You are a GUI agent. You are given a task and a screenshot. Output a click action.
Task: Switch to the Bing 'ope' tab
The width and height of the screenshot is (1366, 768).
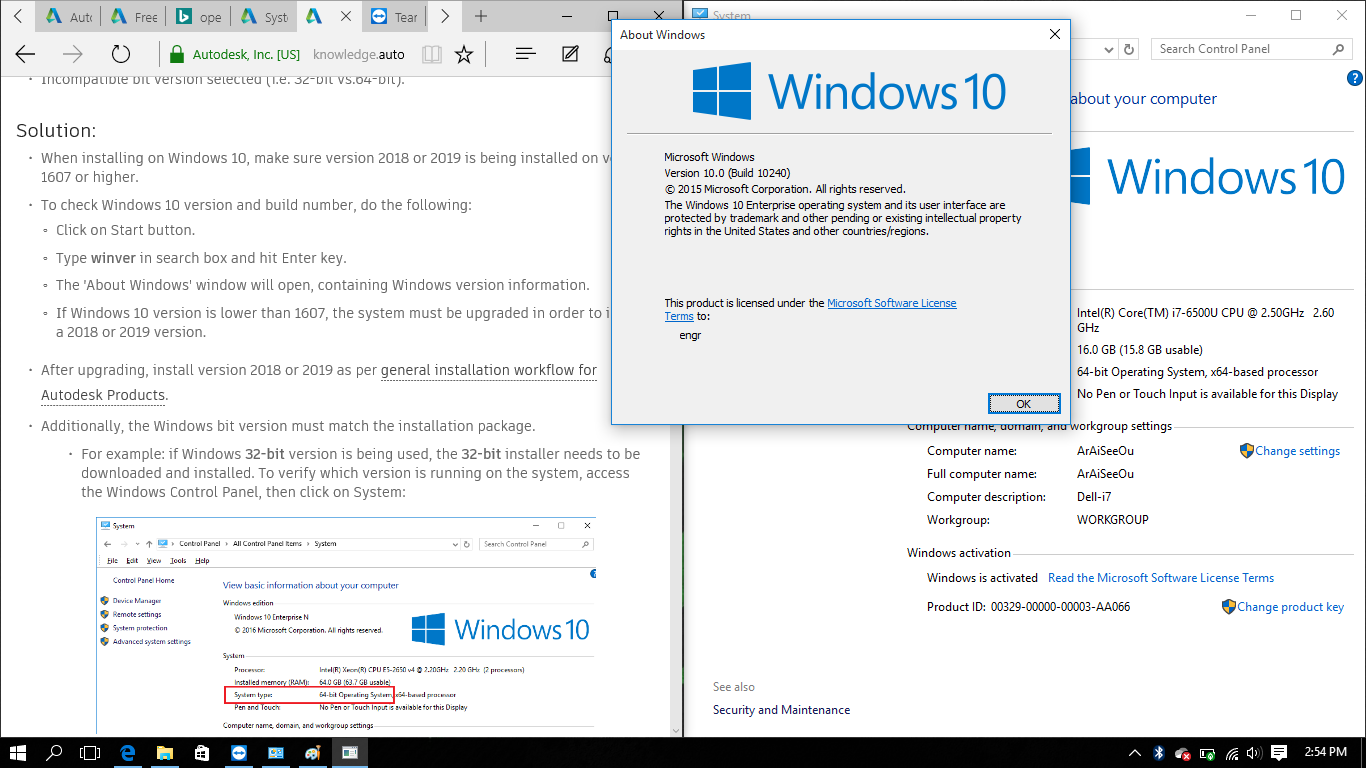coord(198,17)
